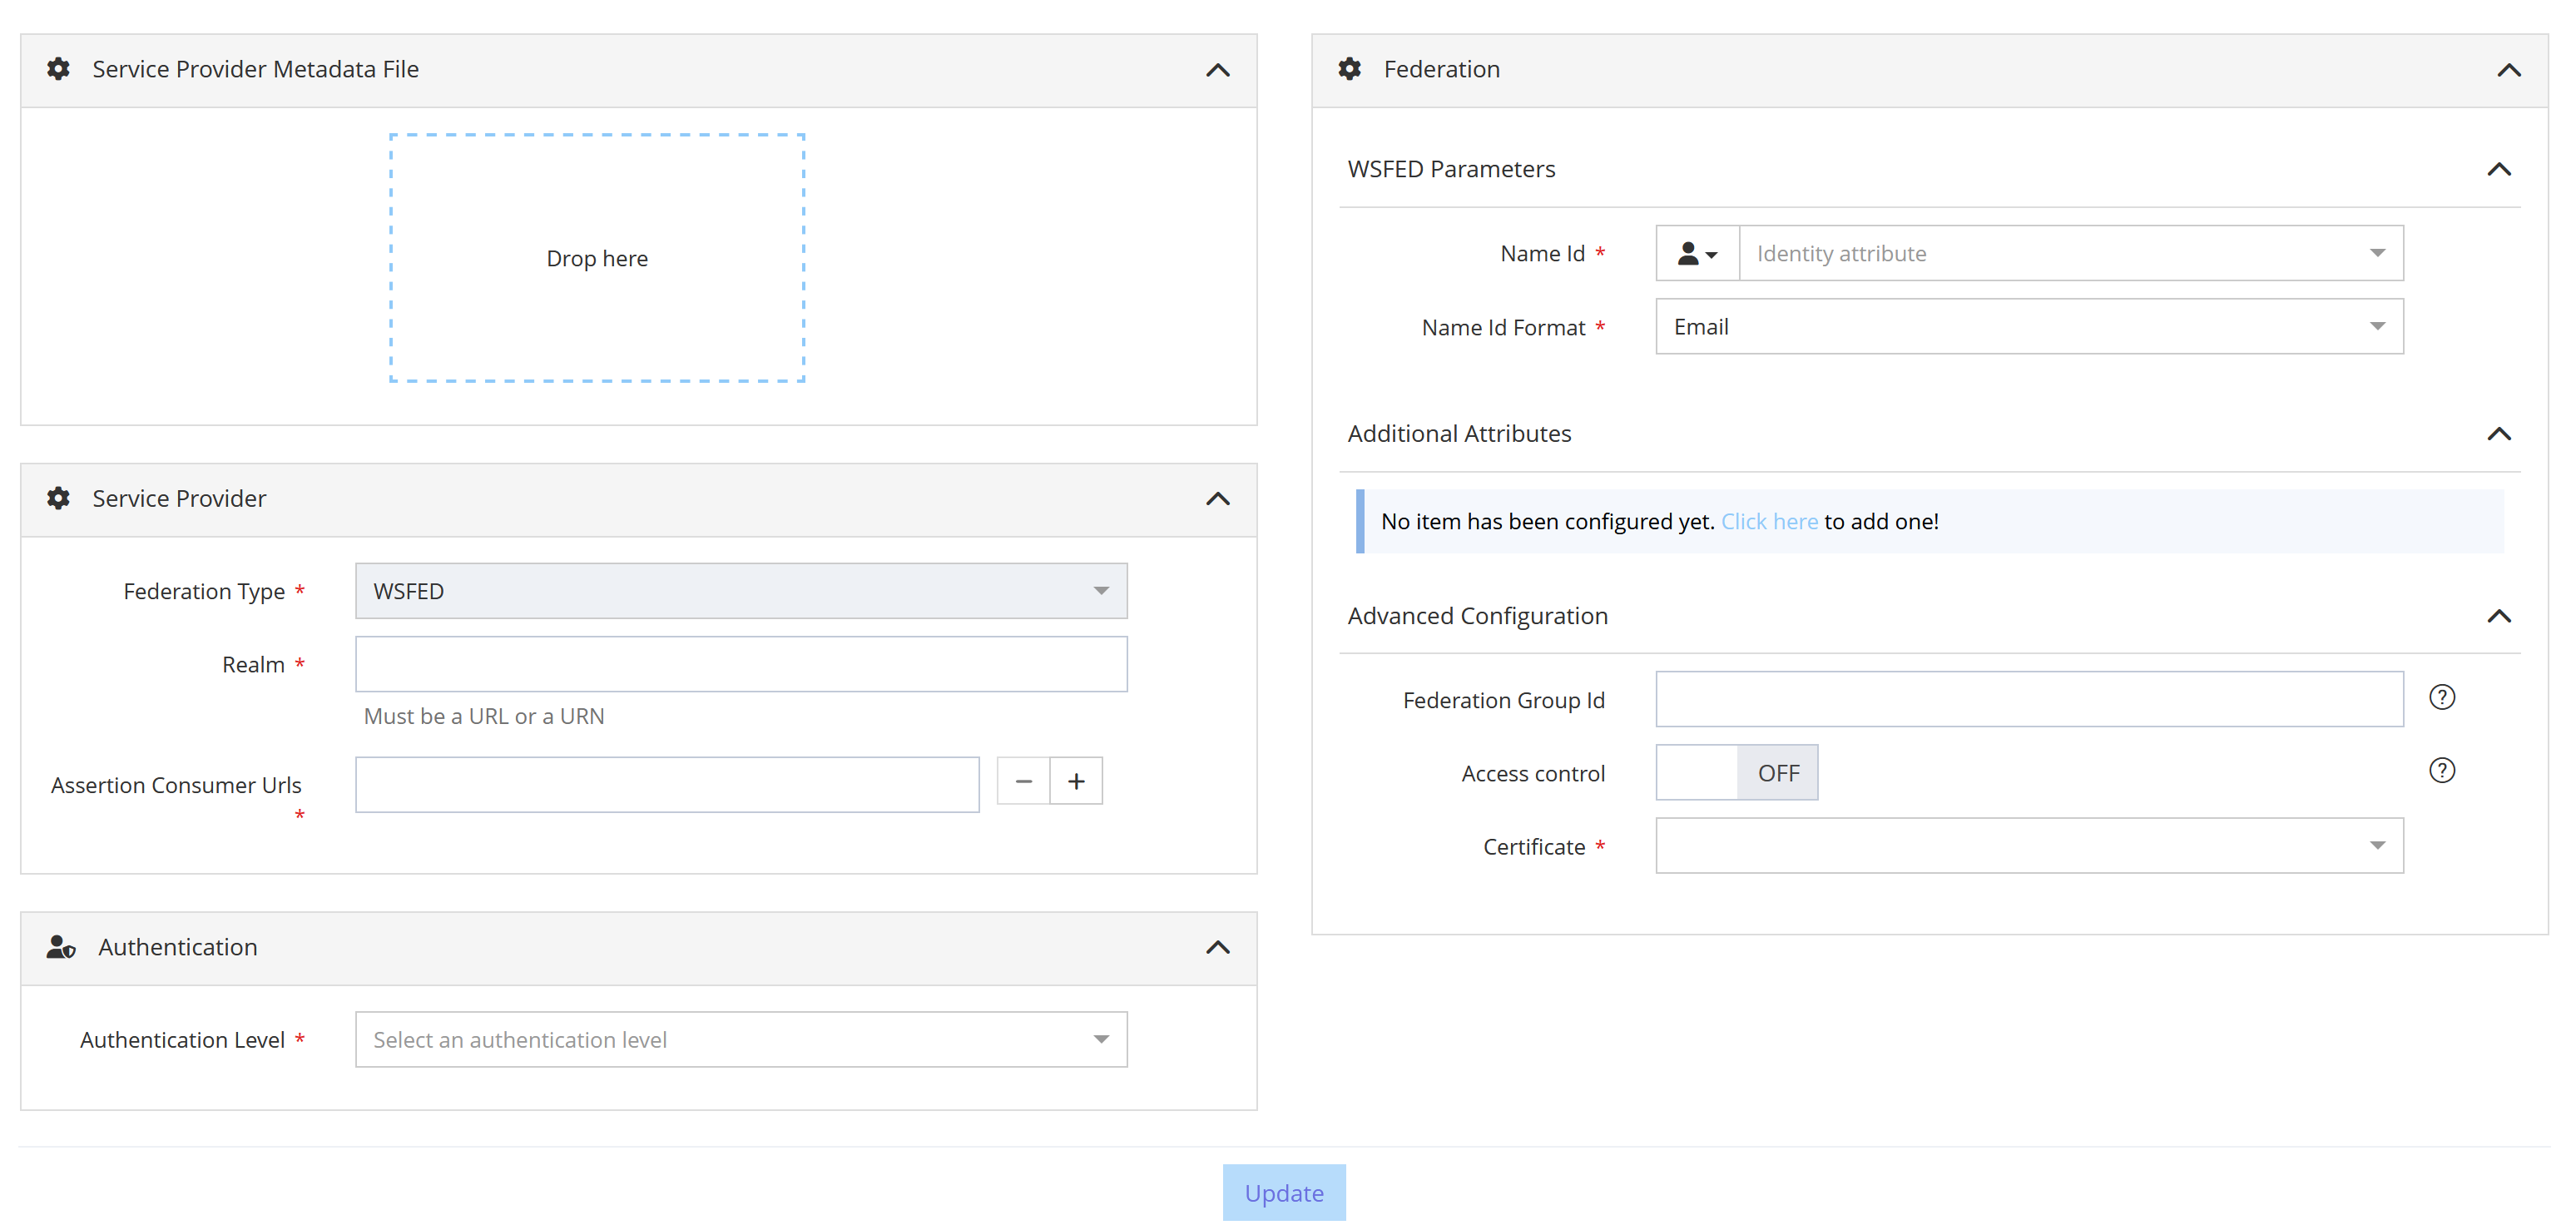The image size is (2576, 1230).
Task: Click help icon next to Access control
Action: tap(2441, 770)
